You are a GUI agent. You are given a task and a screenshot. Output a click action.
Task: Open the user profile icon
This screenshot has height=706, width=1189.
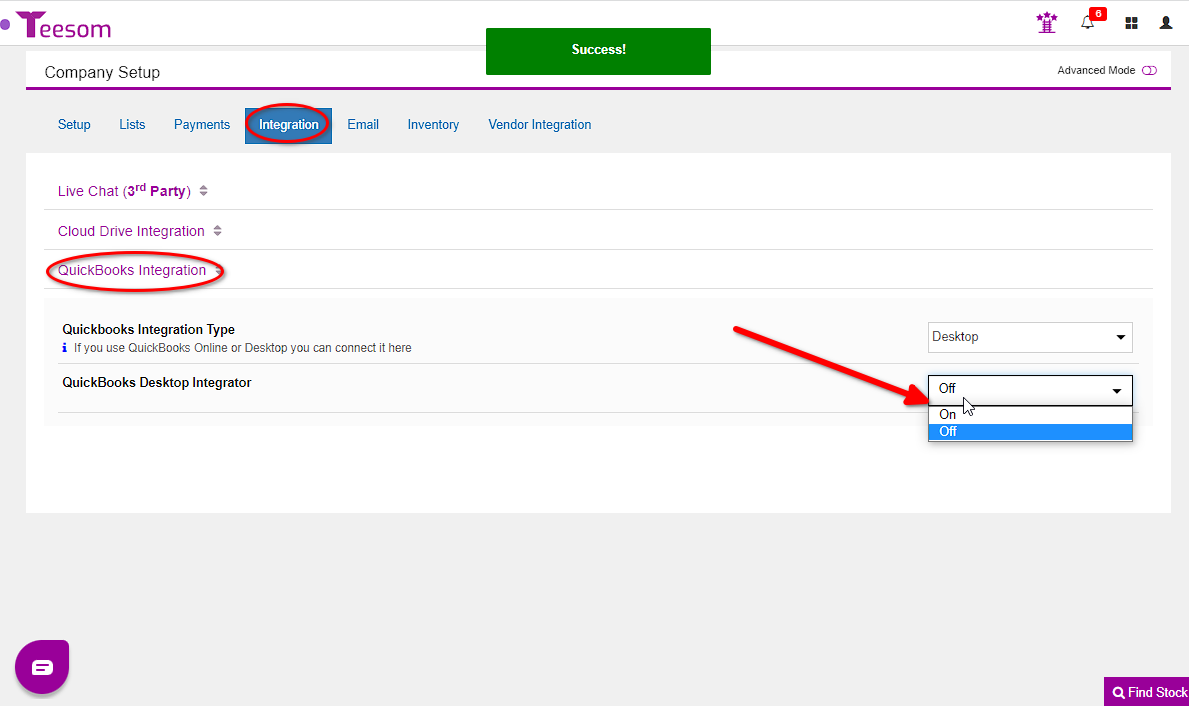coord(1166,23)
